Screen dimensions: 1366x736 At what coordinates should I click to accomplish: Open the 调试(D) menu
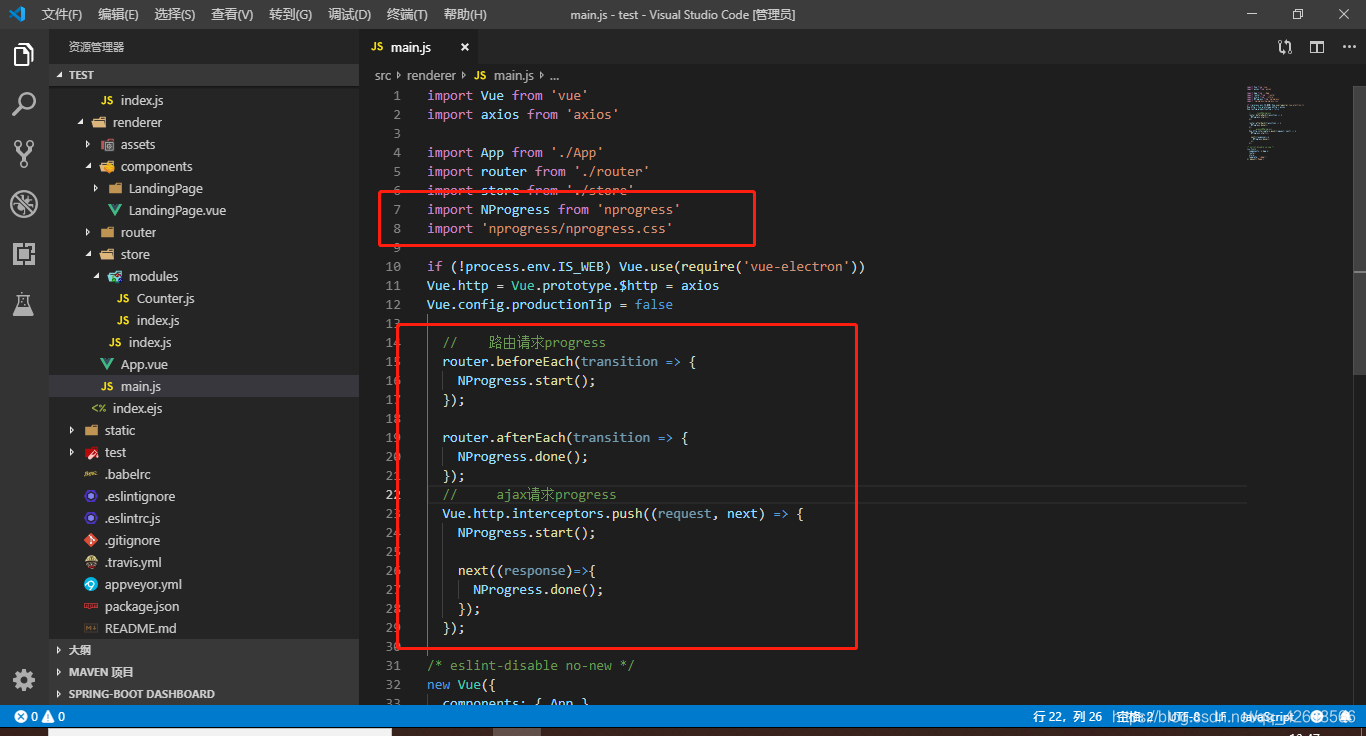tap(349, 14)
